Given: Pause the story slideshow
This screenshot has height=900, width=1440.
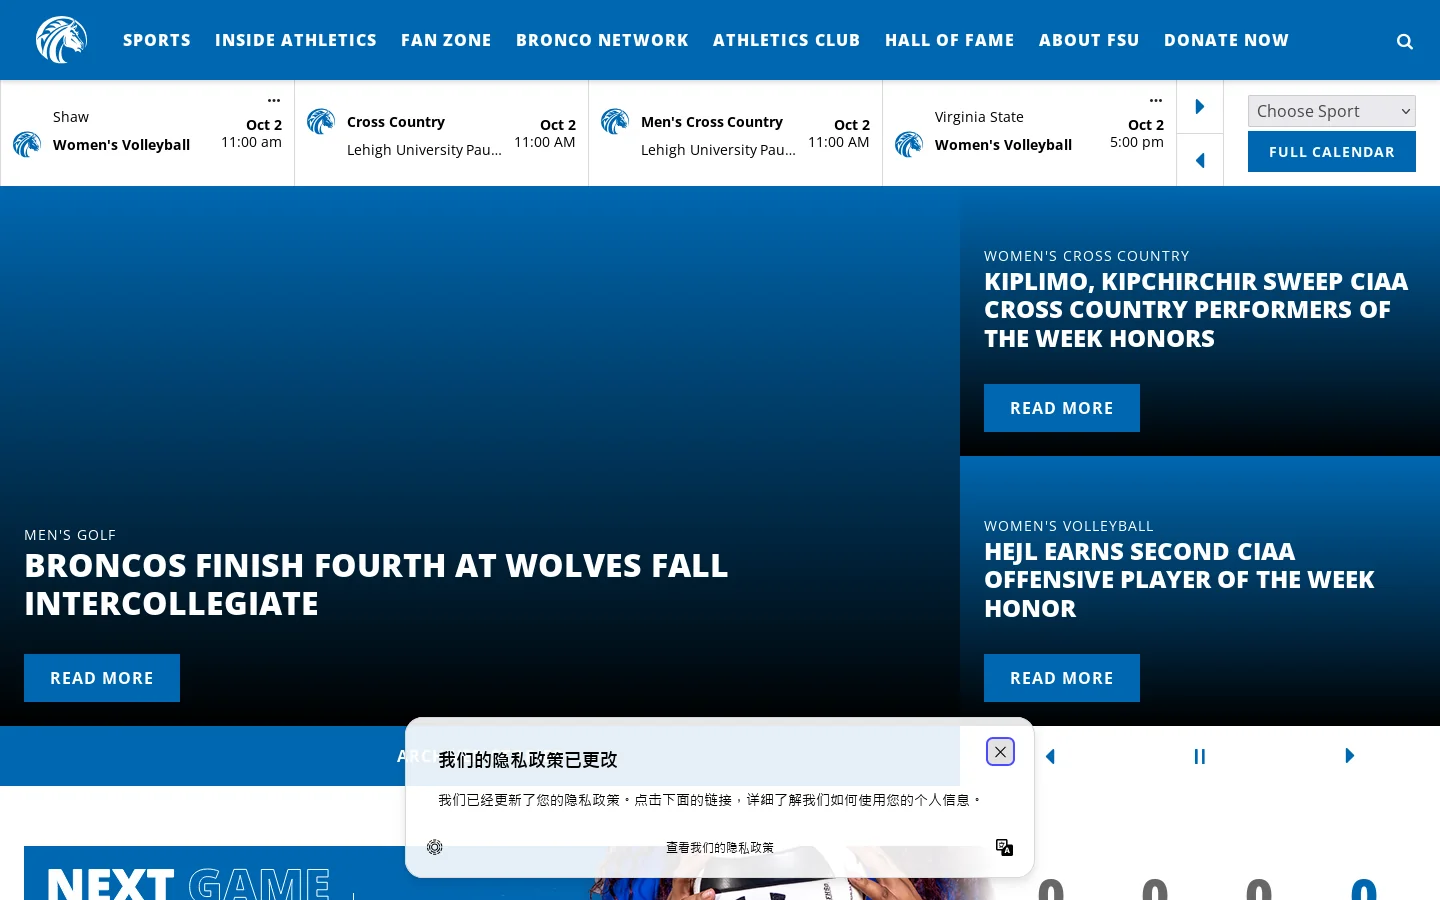Looking at the screenshot, I should (1200, 756).
